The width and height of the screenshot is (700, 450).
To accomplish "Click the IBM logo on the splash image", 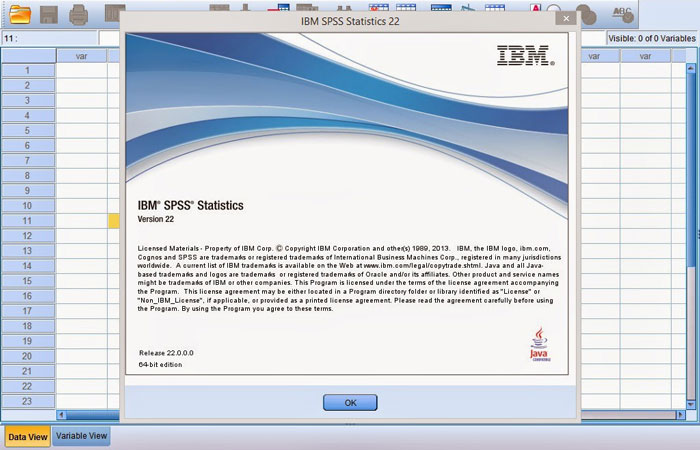I will tap(526, 55).
